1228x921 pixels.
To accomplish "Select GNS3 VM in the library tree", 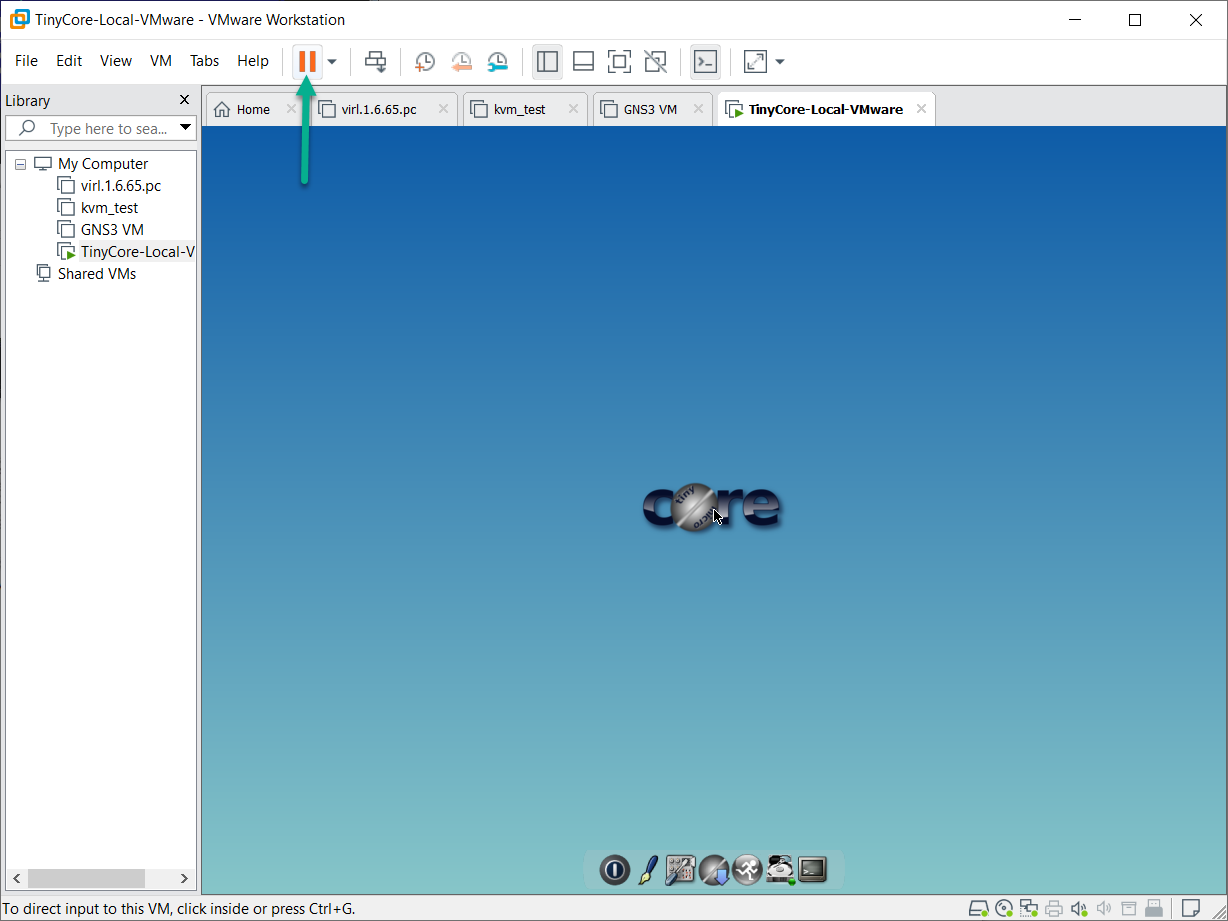I will 112,230.
